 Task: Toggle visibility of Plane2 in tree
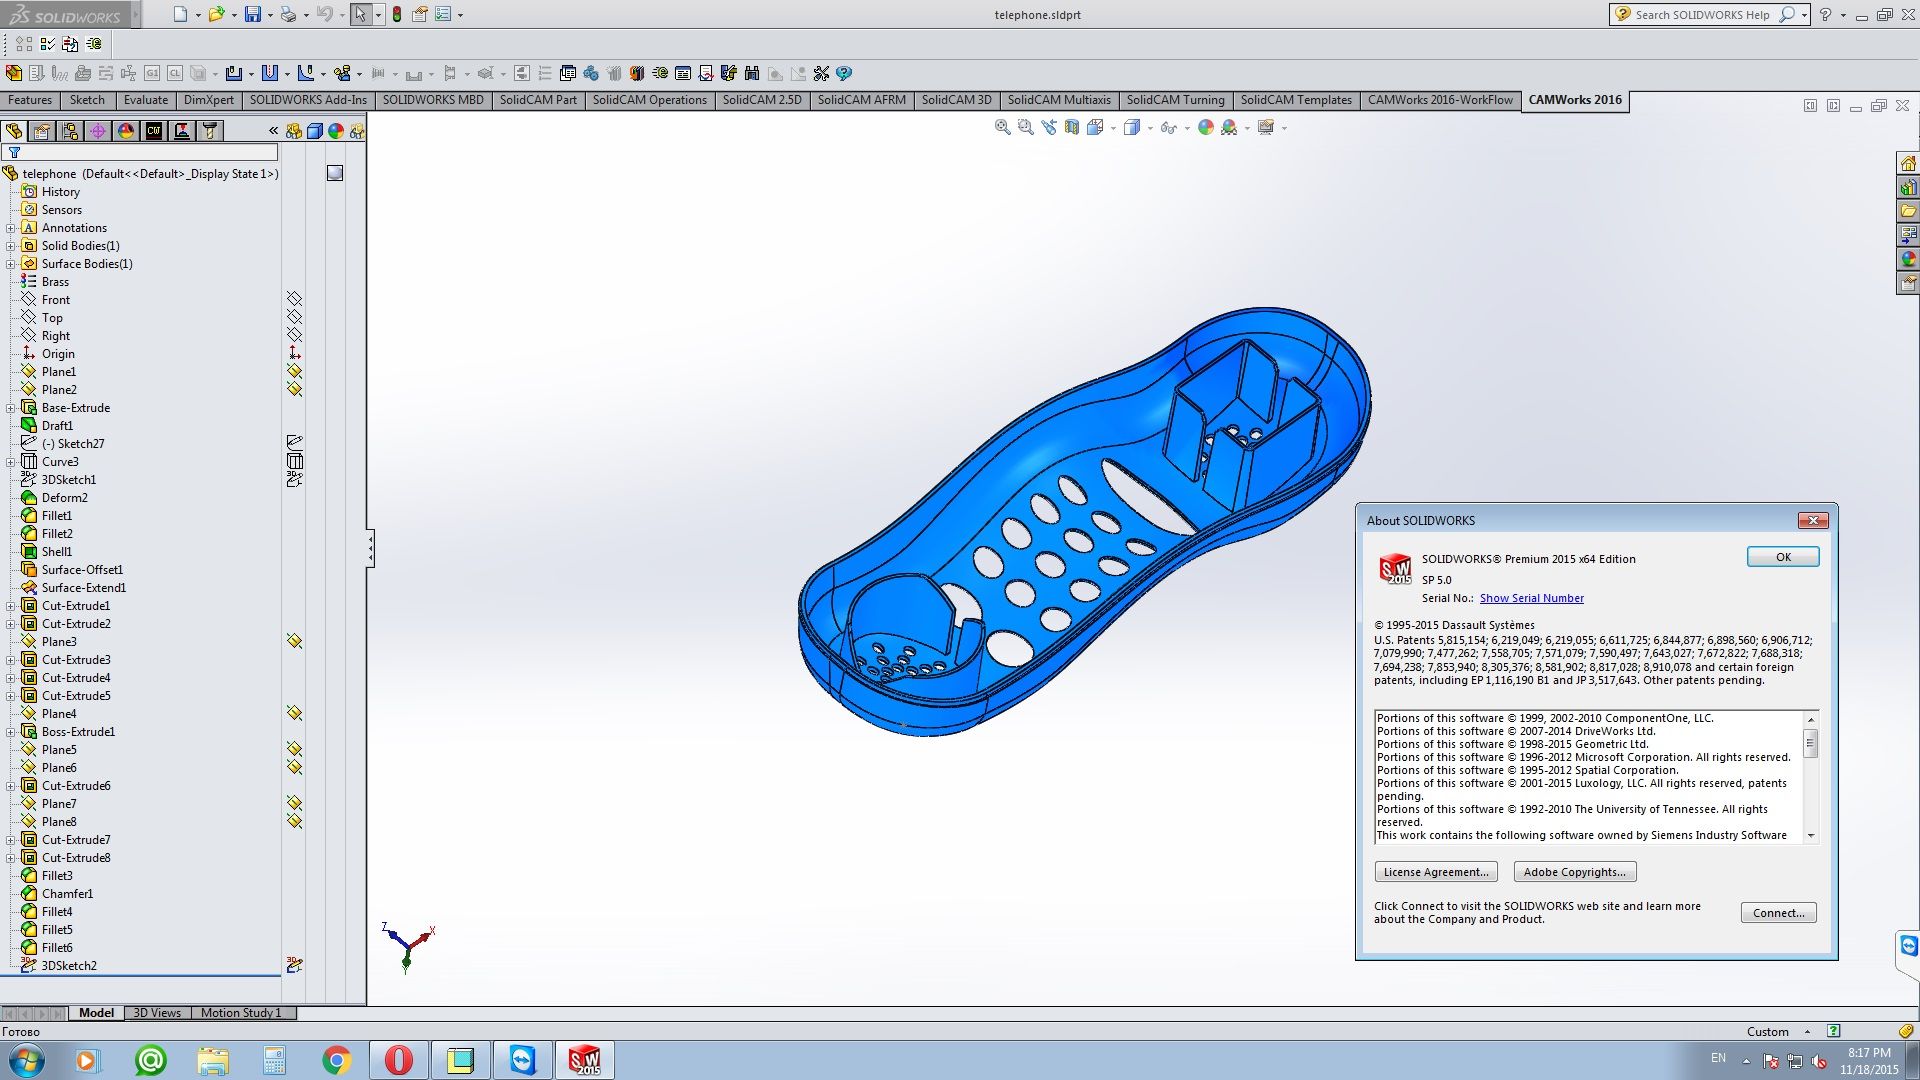294,389
